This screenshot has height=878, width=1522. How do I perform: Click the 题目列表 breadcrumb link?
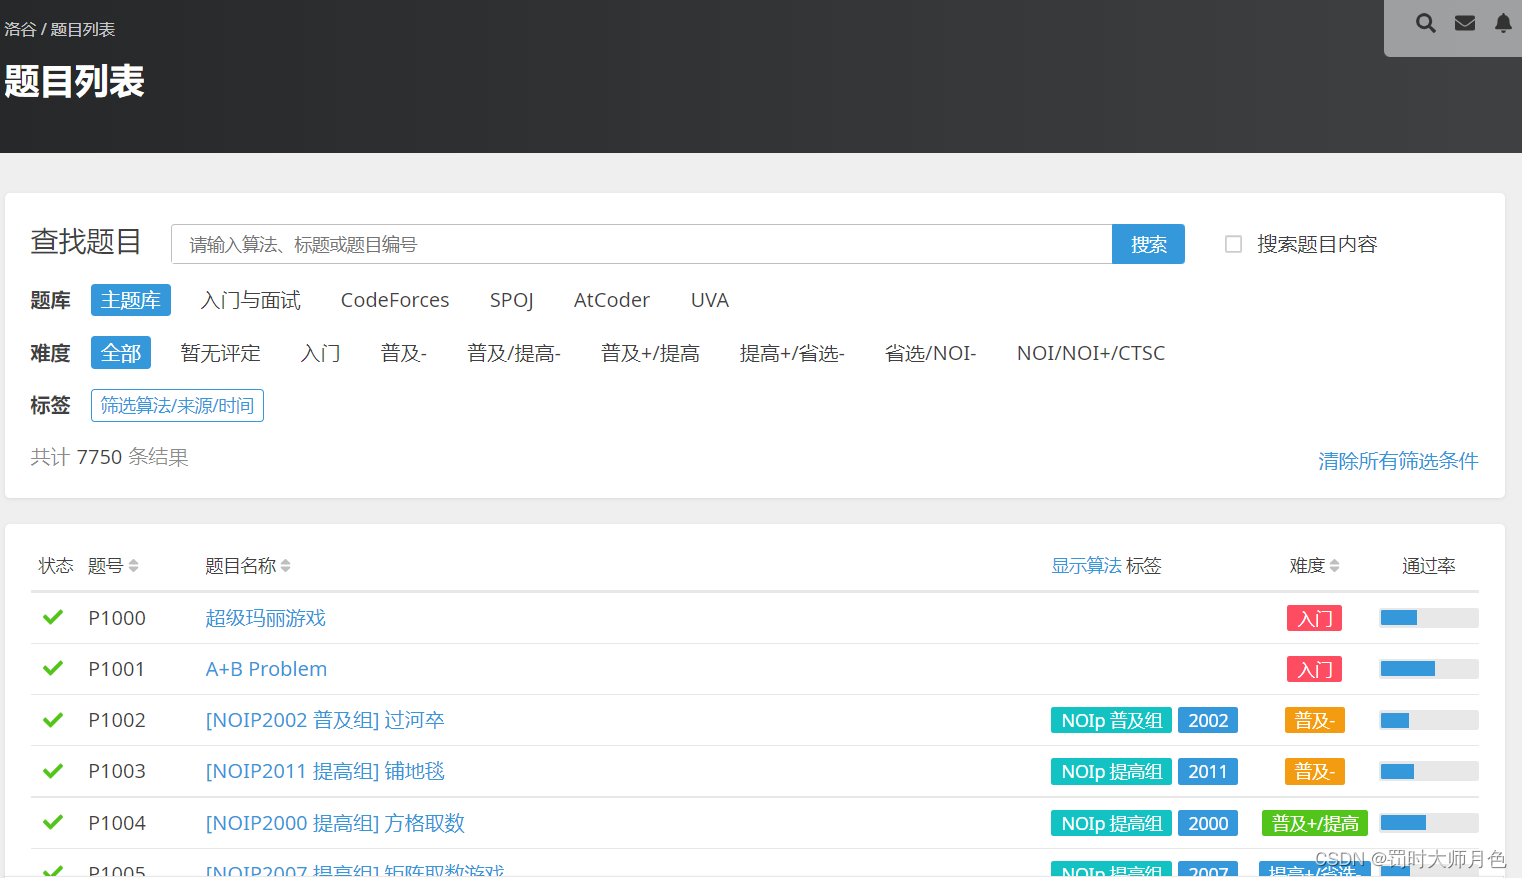[x=82, y=29]
